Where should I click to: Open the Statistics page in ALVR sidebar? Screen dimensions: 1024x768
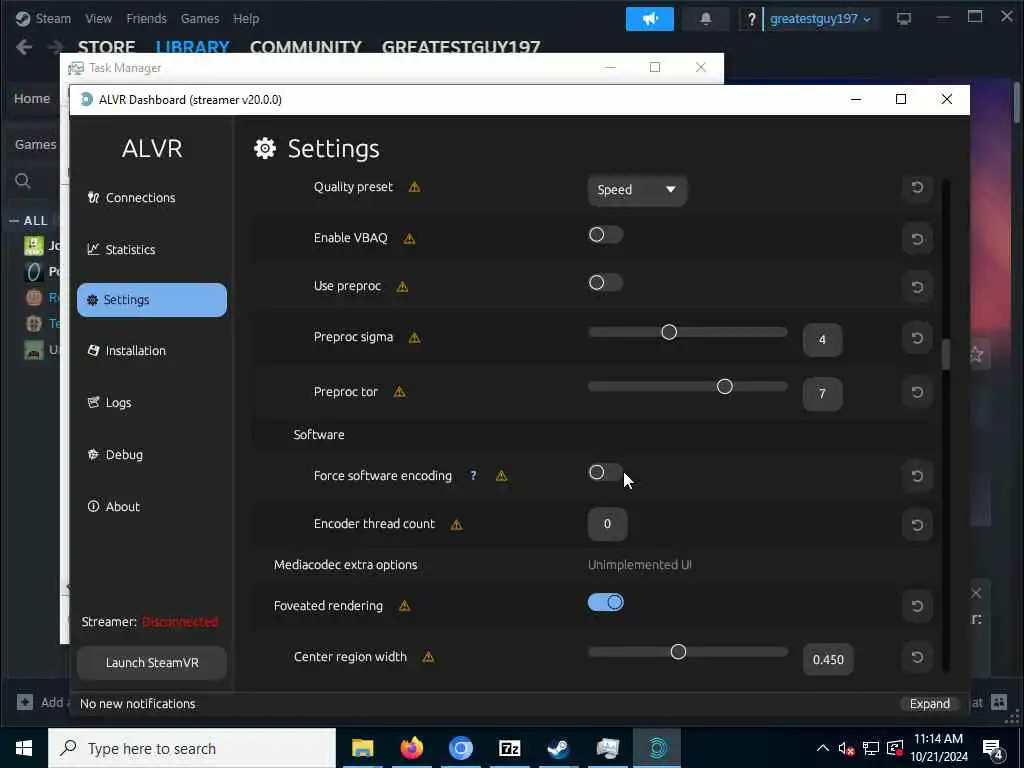click(121, 249)
